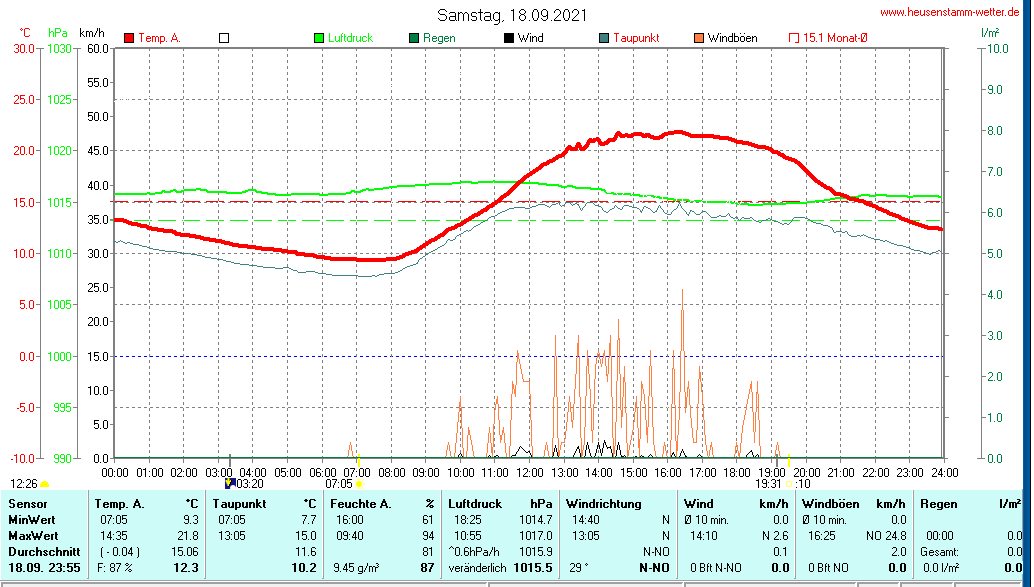Click the Sensor table header
The width and height of the screenshot is (1034, 587).
point(28,504)
